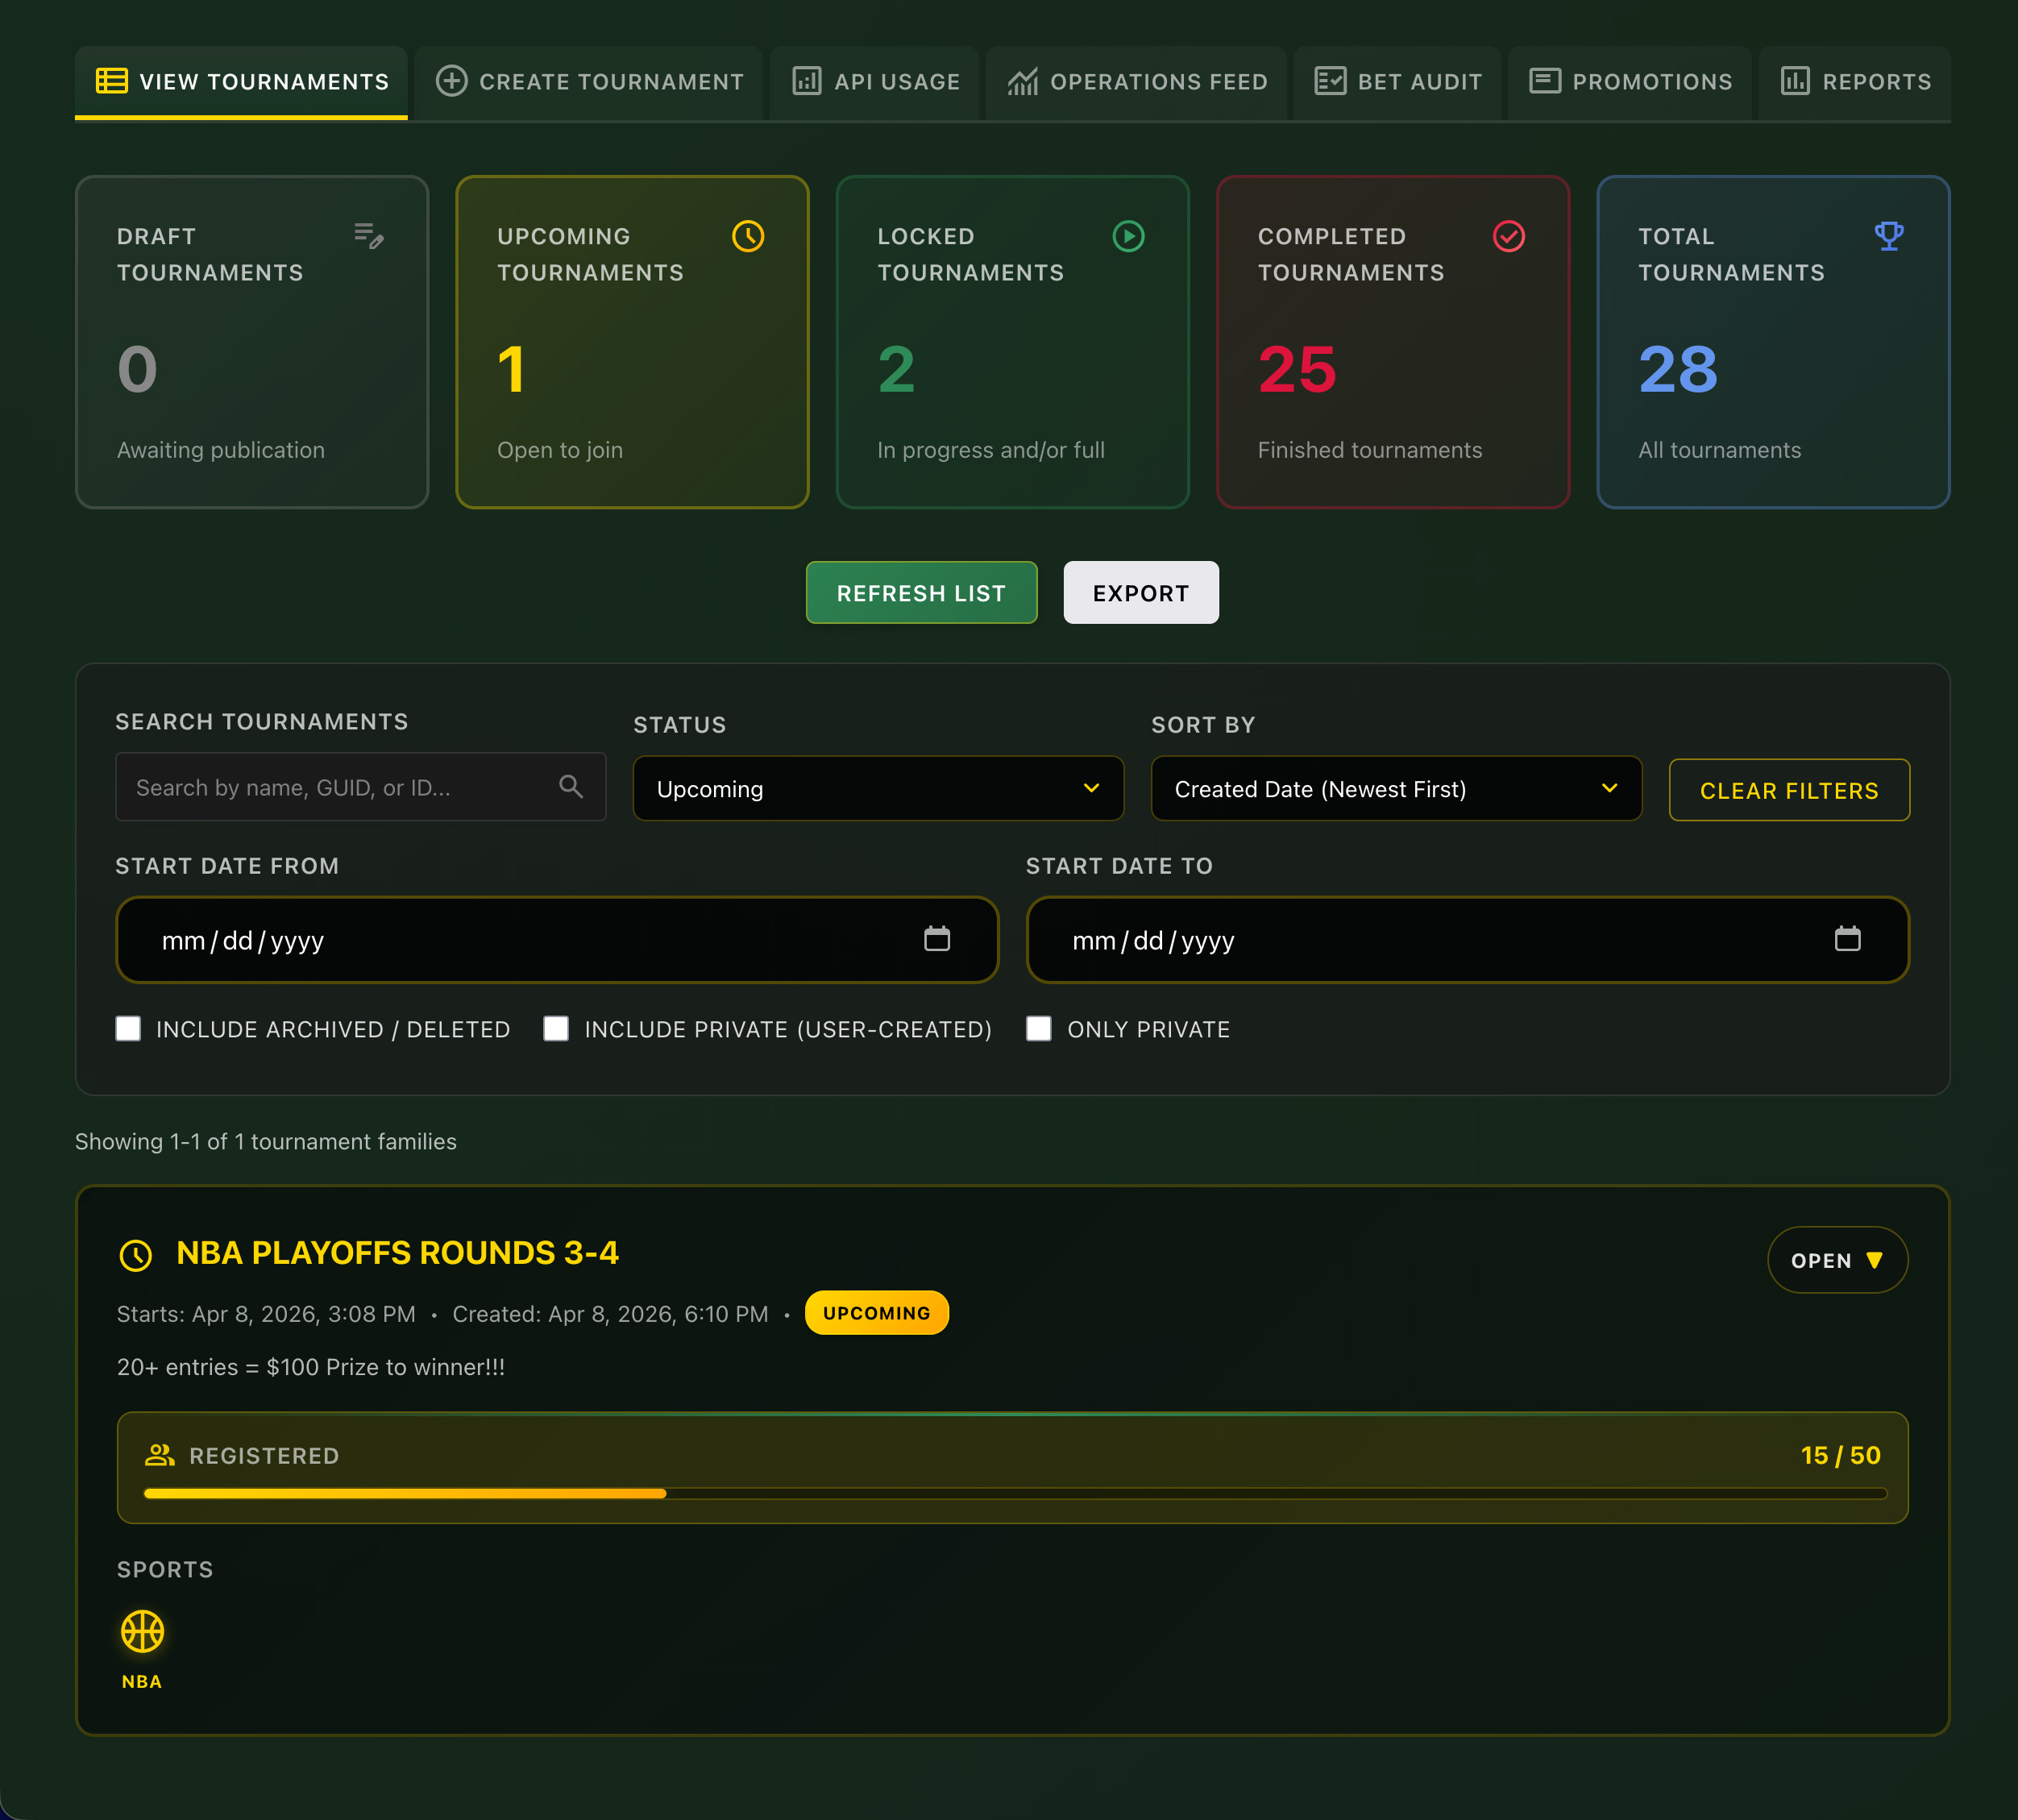Image resolution: width=2018 pixels, height=1820 pixels.
Task: Click the Registered progress bar
Action: pyautogui.click(x=1015, y=1493)
